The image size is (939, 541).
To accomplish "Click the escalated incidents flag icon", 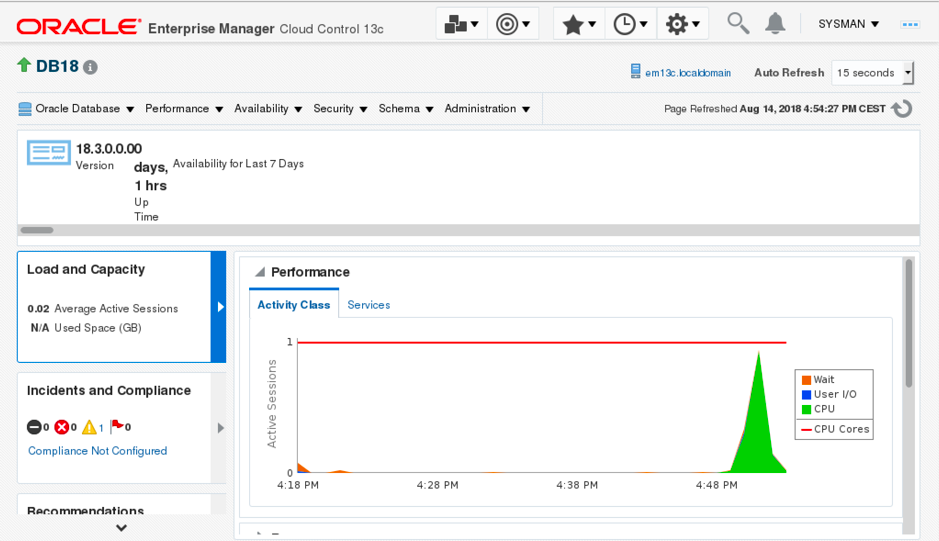I will pyautogui.click(x=117, y=426).
